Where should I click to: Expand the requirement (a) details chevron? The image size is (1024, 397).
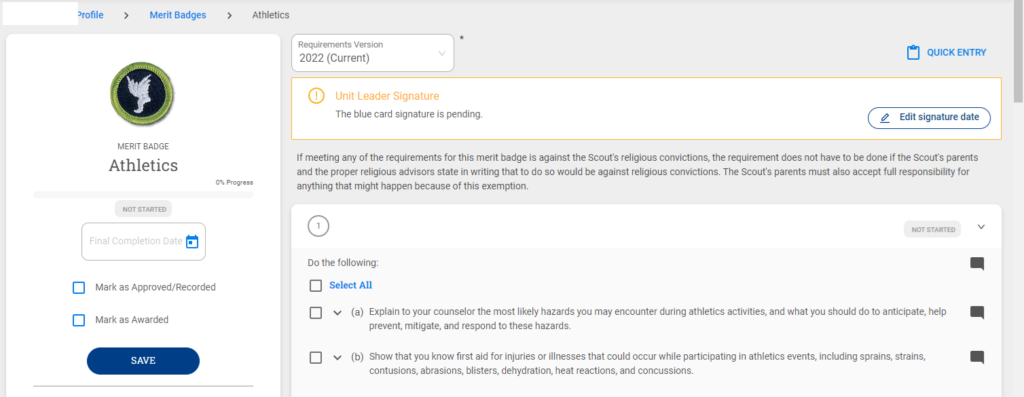point(338,313)
